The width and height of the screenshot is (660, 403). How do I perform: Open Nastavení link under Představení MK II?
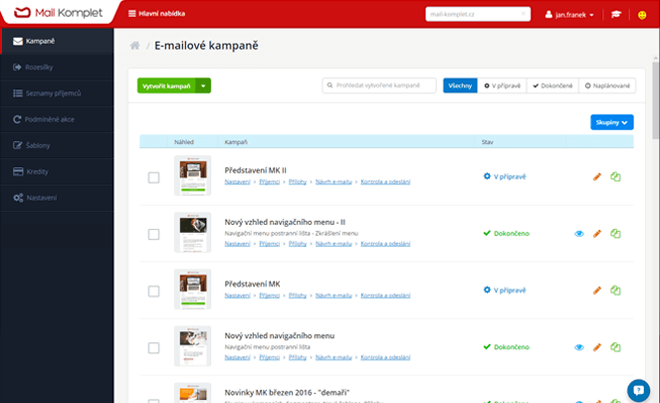[237, 182]
